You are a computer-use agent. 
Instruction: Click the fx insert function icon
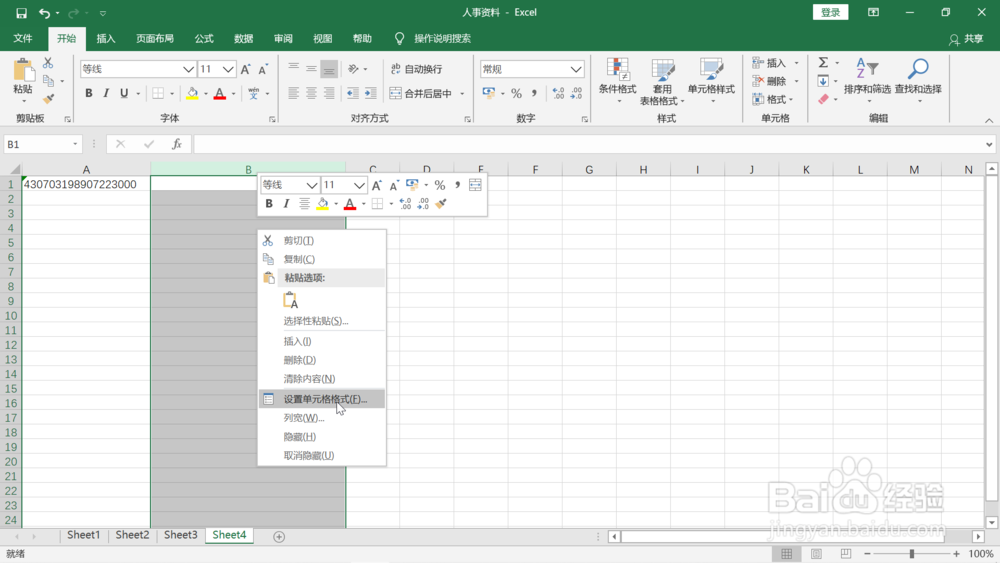(177, 144)
